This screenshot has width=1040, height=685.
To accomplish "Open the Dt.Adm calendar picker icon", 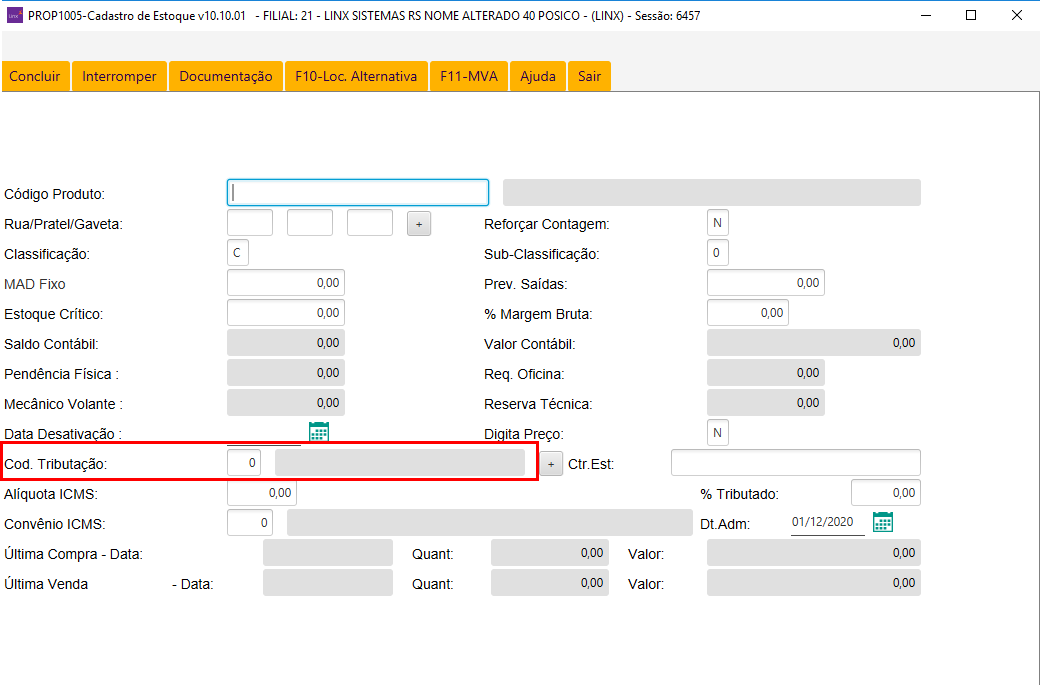I will click(x=883, y=522).
